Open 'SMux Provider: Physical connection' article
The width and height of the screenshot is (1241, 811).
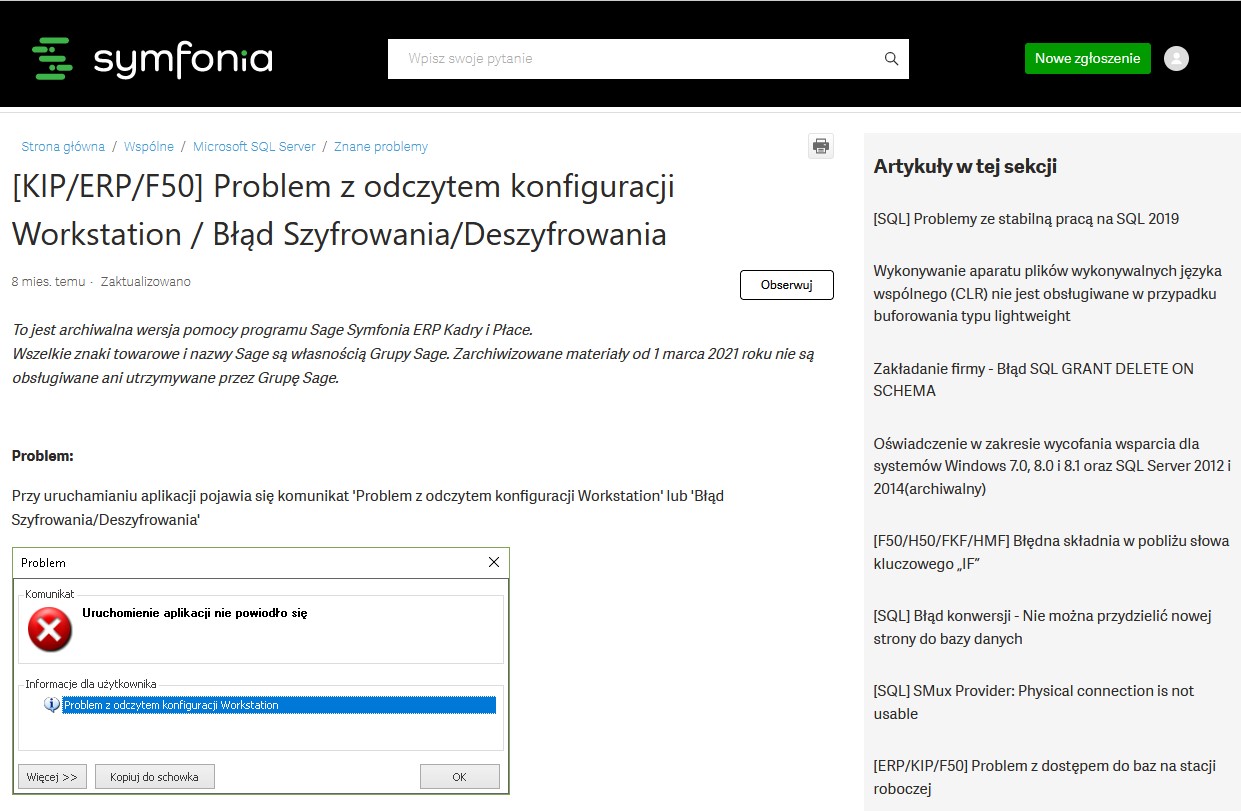point(1034,702)
